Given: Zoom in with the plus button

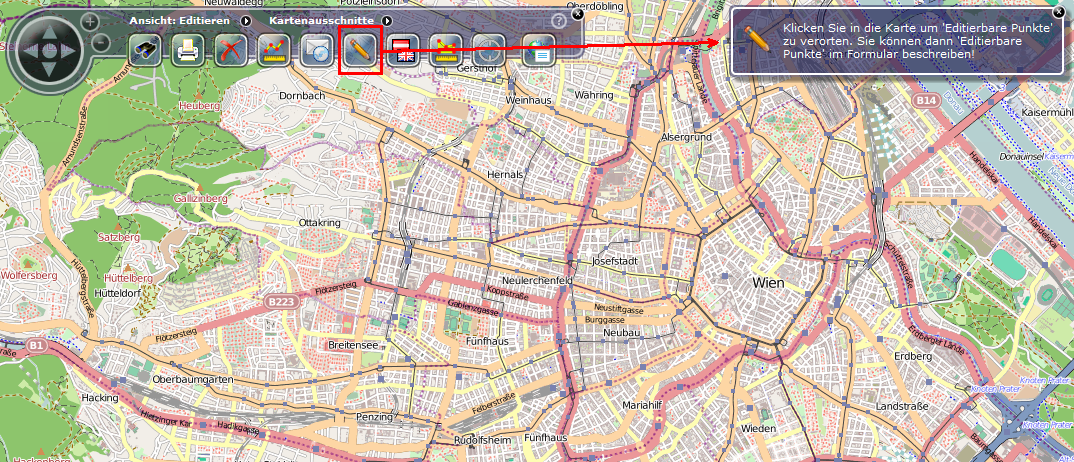Looking at the screenshot, I should point(90,21).
